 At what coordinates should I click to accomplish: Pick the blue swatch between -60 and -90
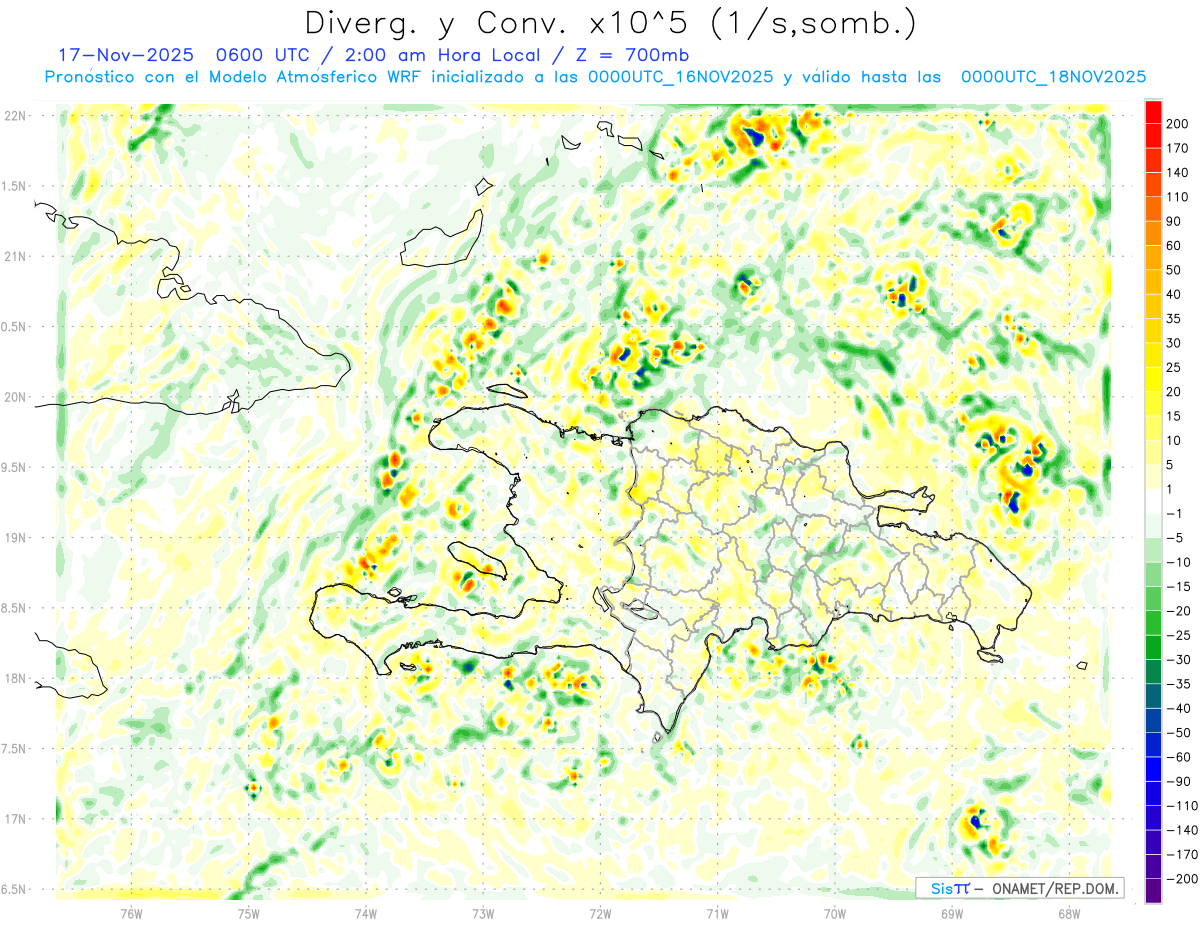1153,769
